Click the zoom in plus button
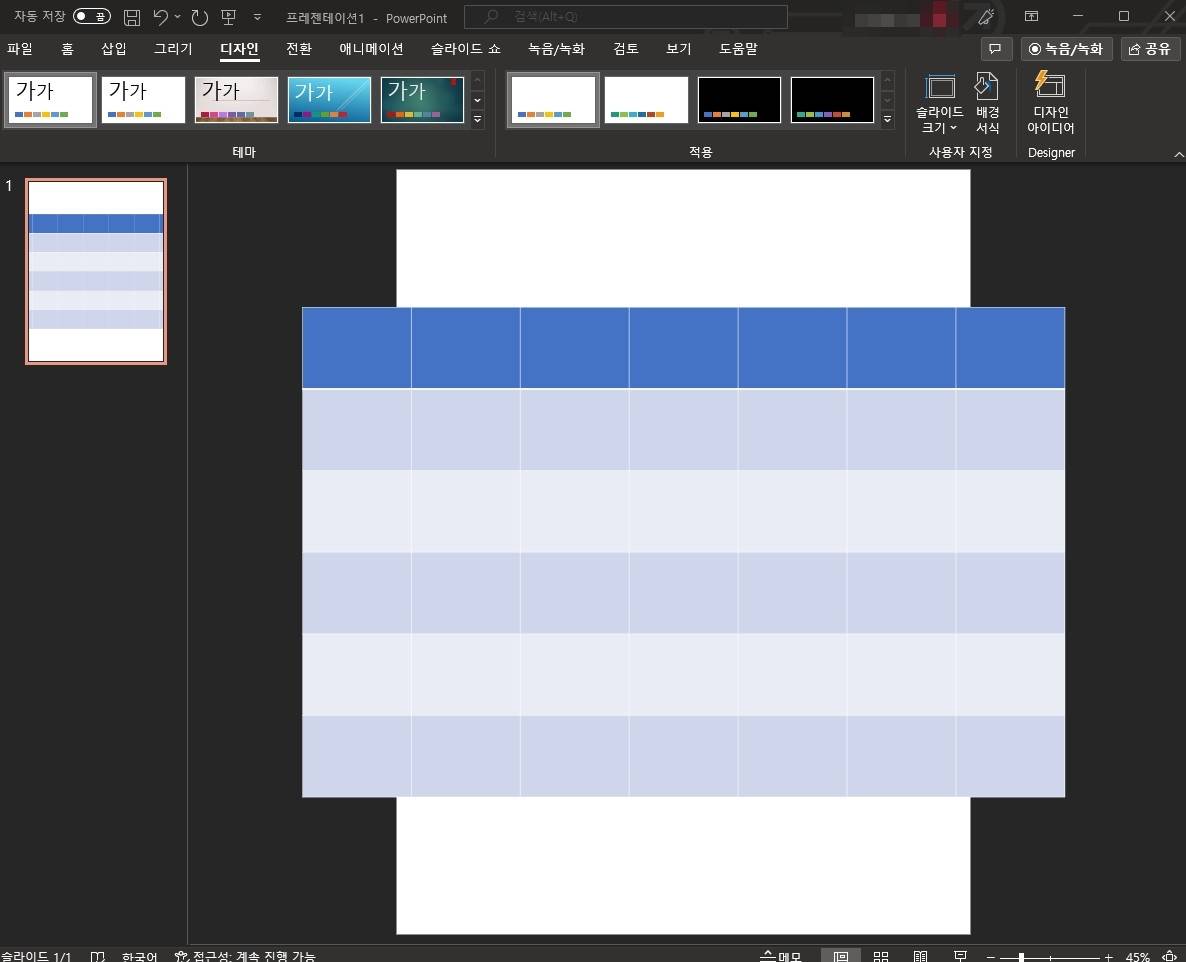 (1108, 957)
